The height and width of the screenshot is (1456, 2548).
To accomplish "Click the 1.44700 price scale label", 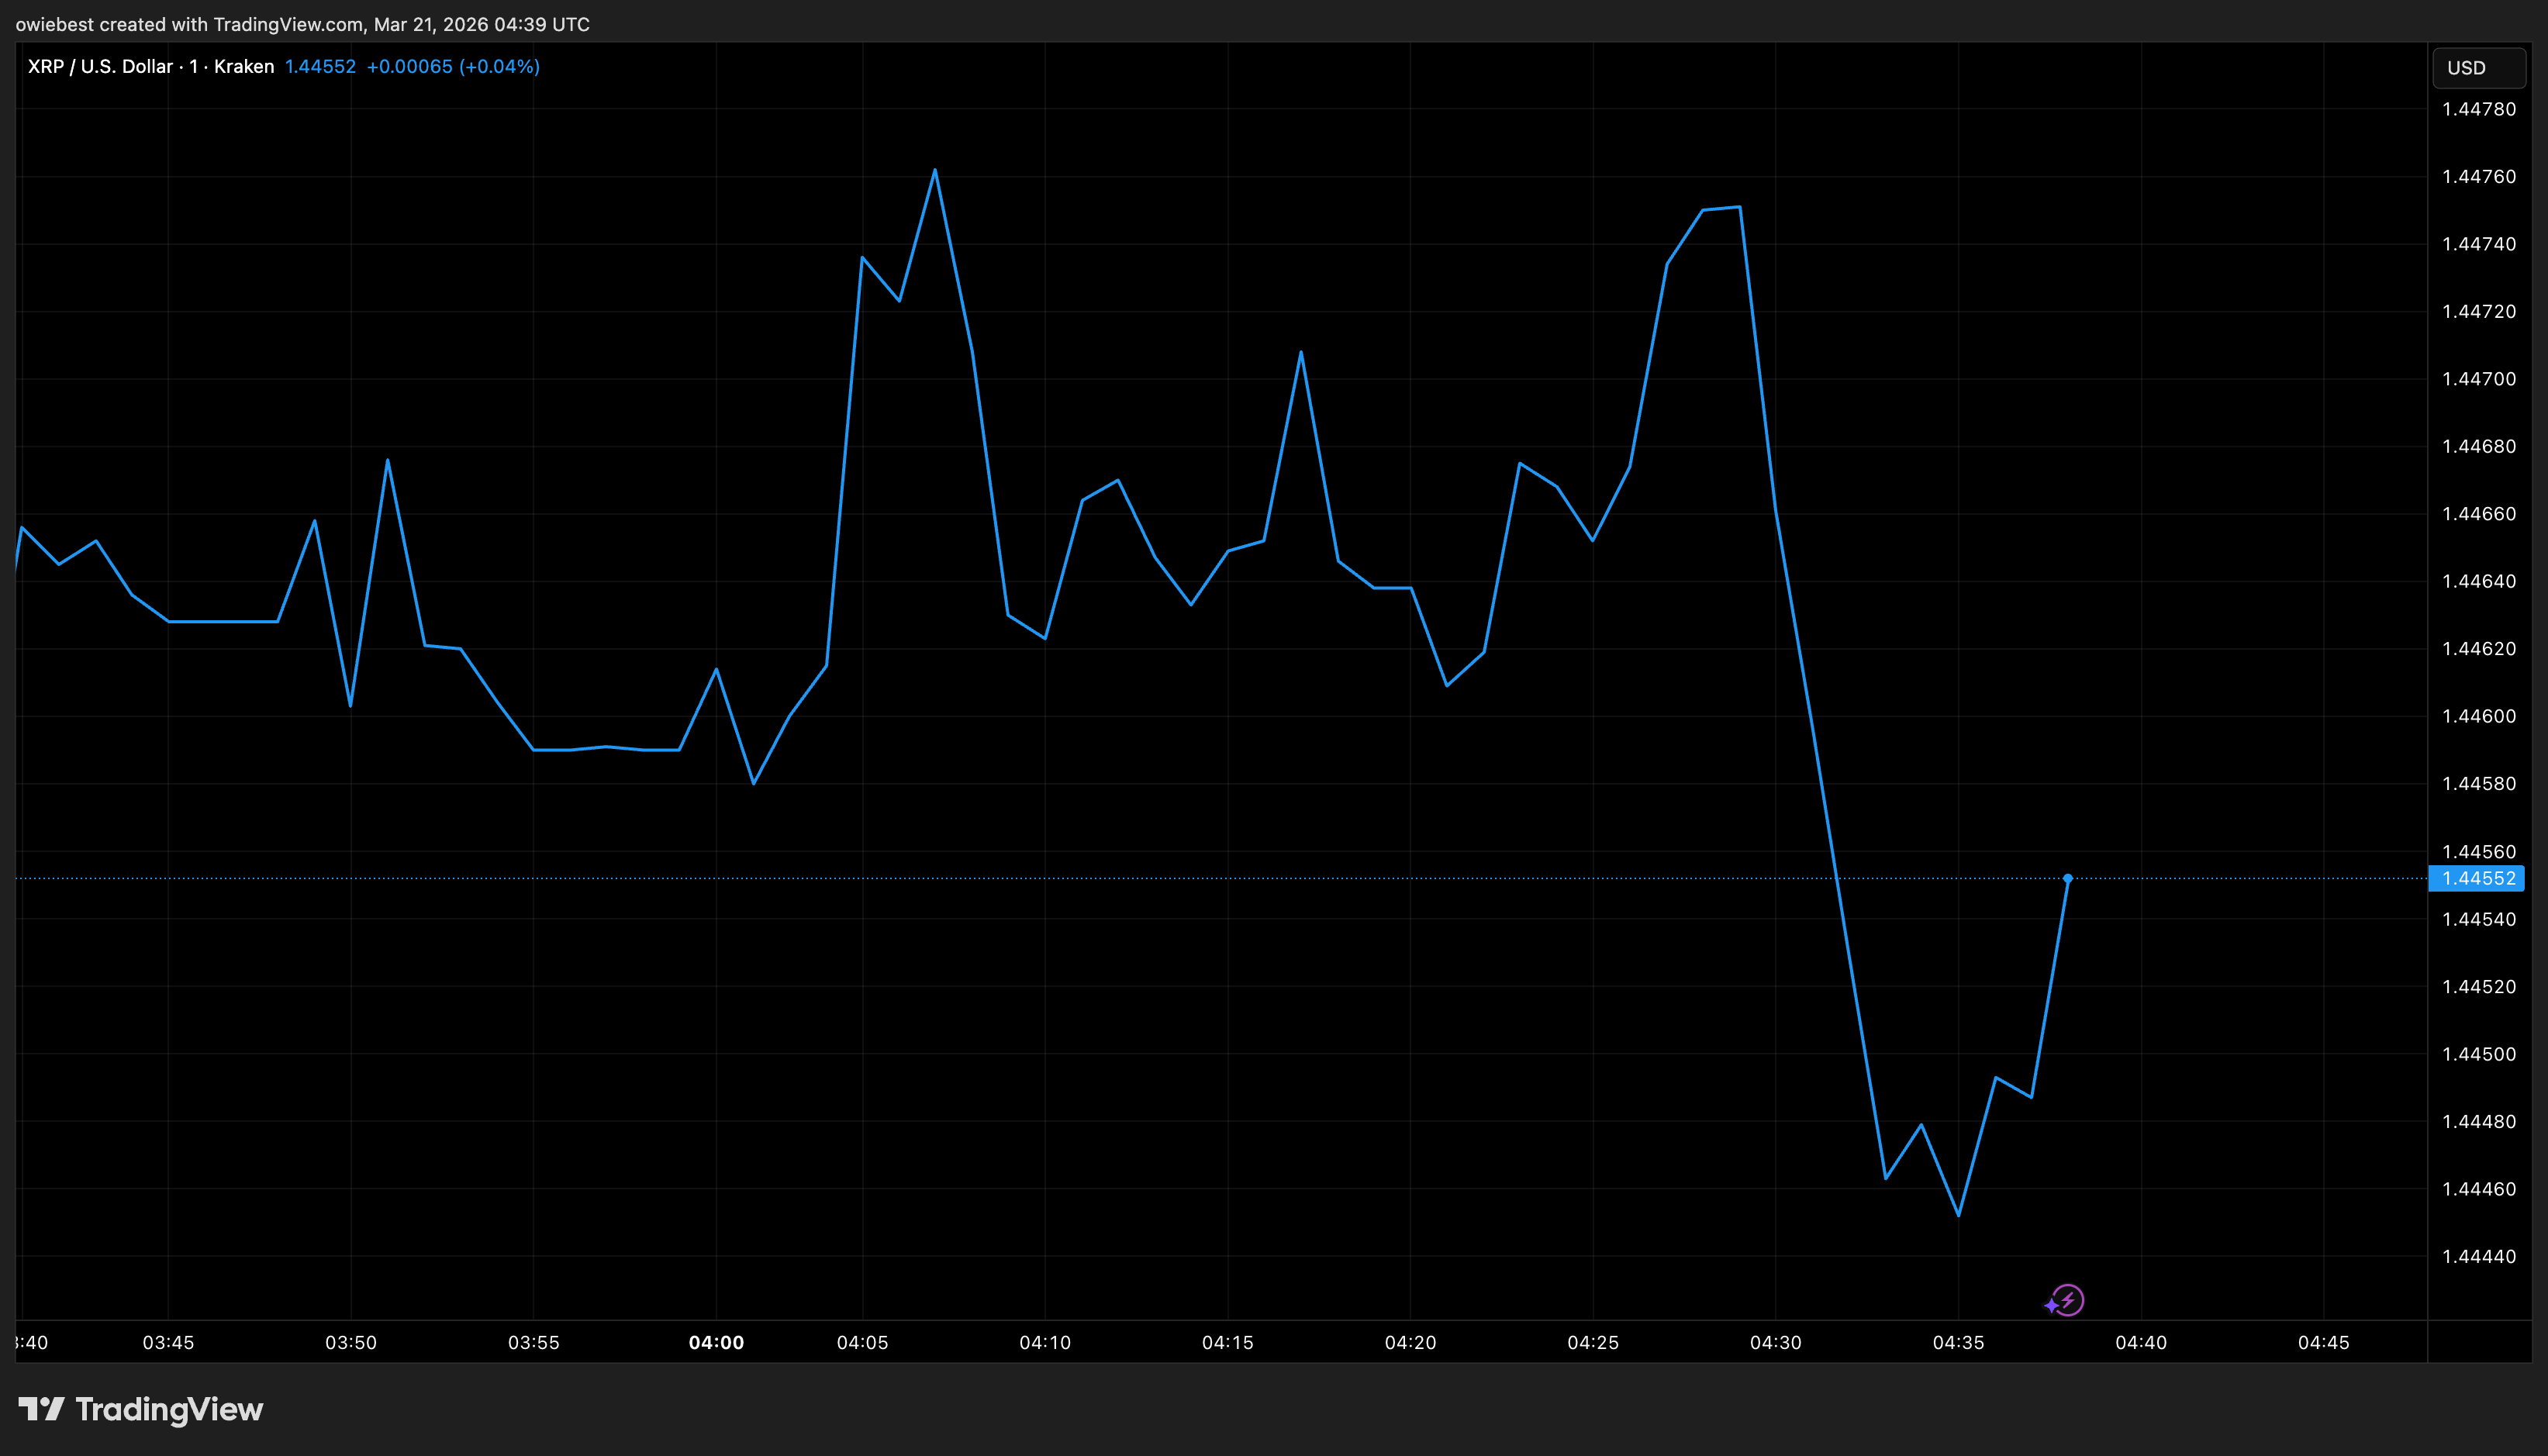I will click(x=2478, y=379).
